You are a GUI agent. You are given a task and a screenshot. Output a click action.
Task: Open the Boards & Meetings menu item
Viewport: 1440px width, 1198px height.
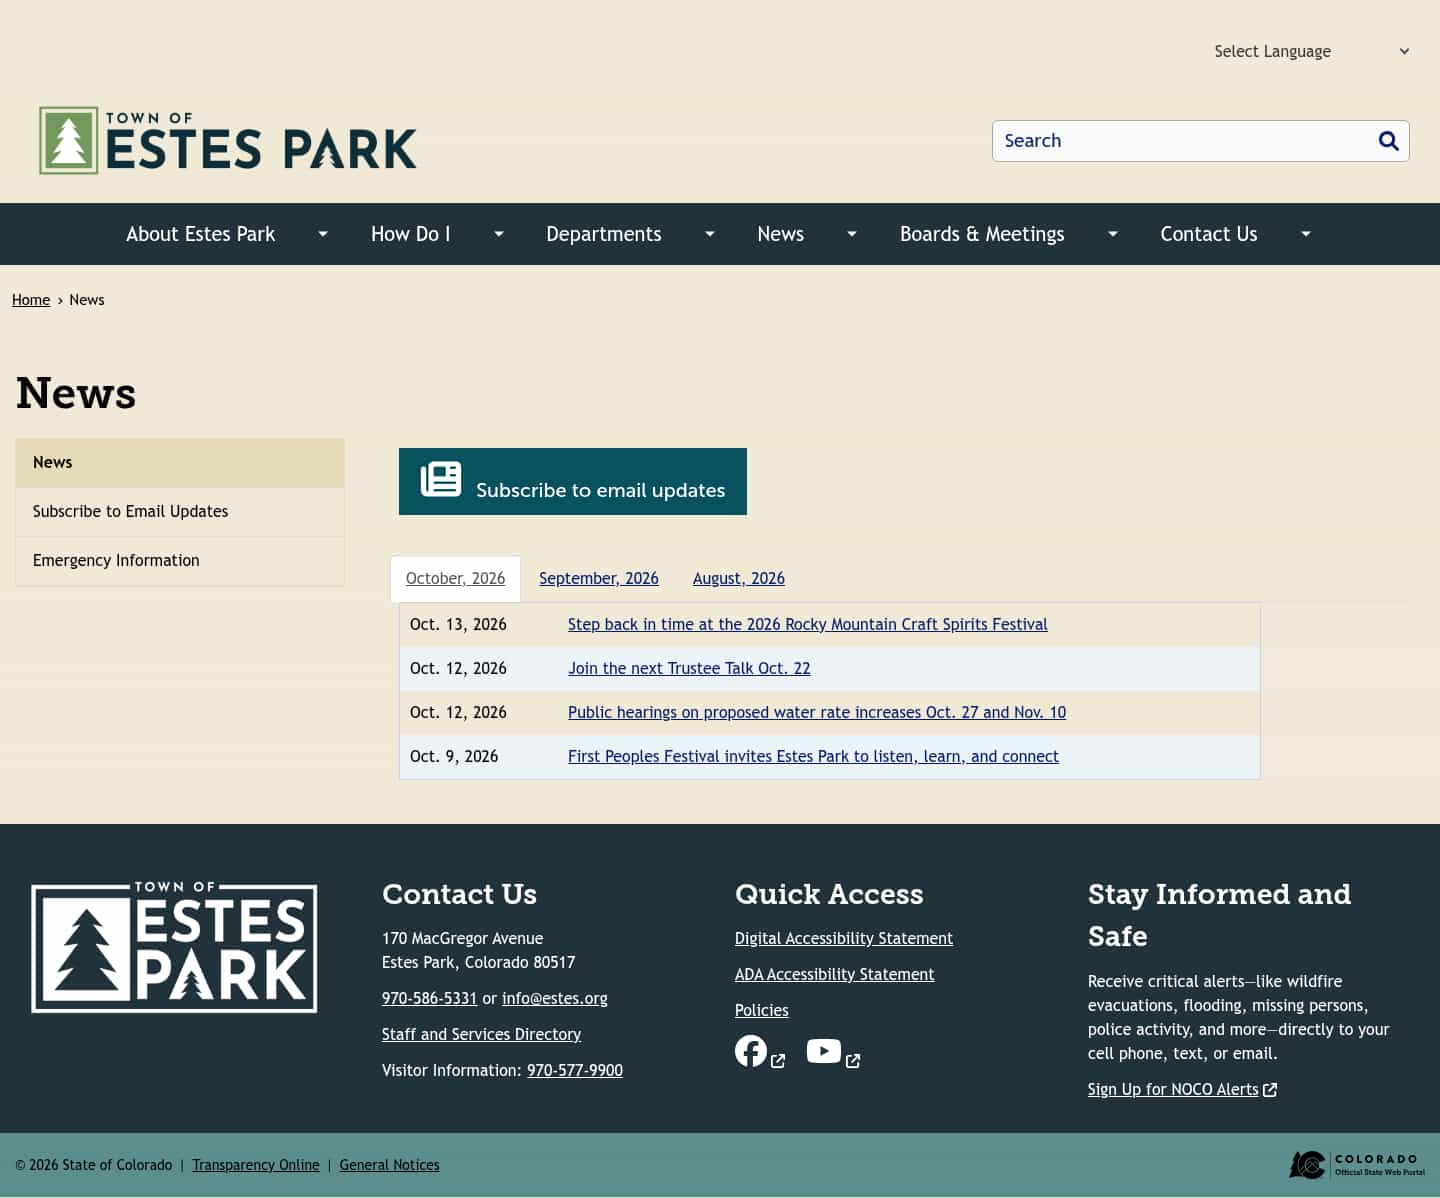coord(982,234)
